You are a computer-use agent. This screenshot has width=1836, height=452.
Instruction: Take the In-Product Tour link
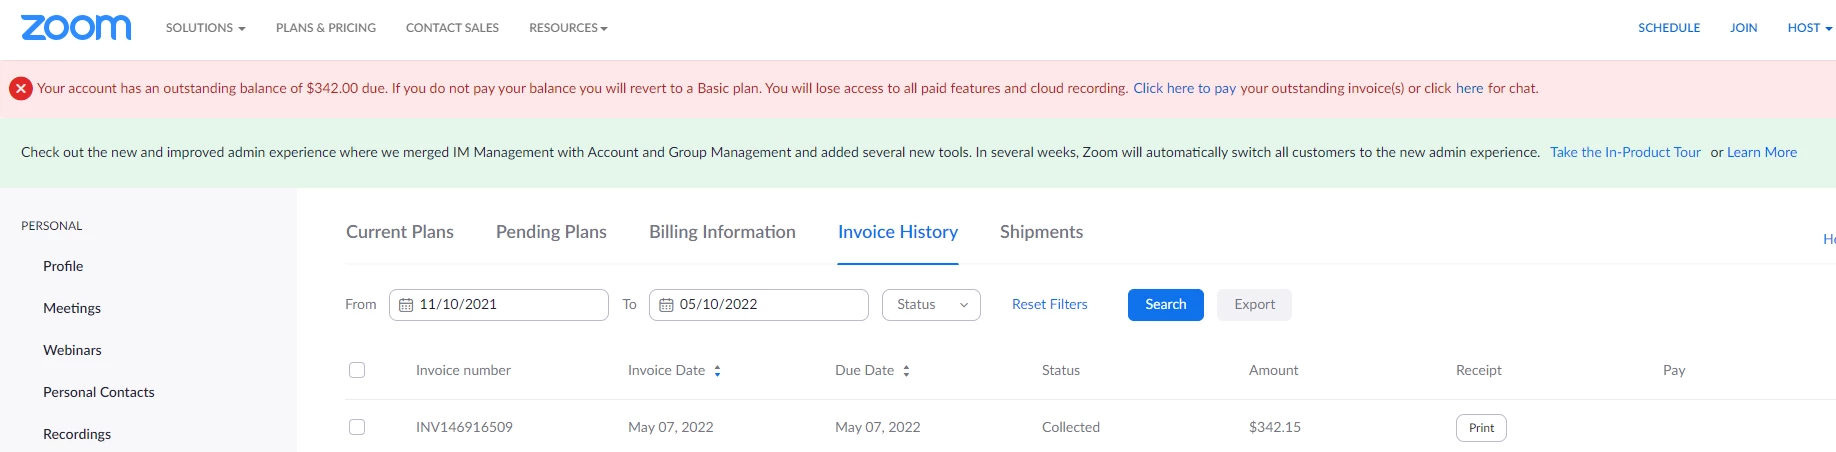click(x=1625, y=152)
